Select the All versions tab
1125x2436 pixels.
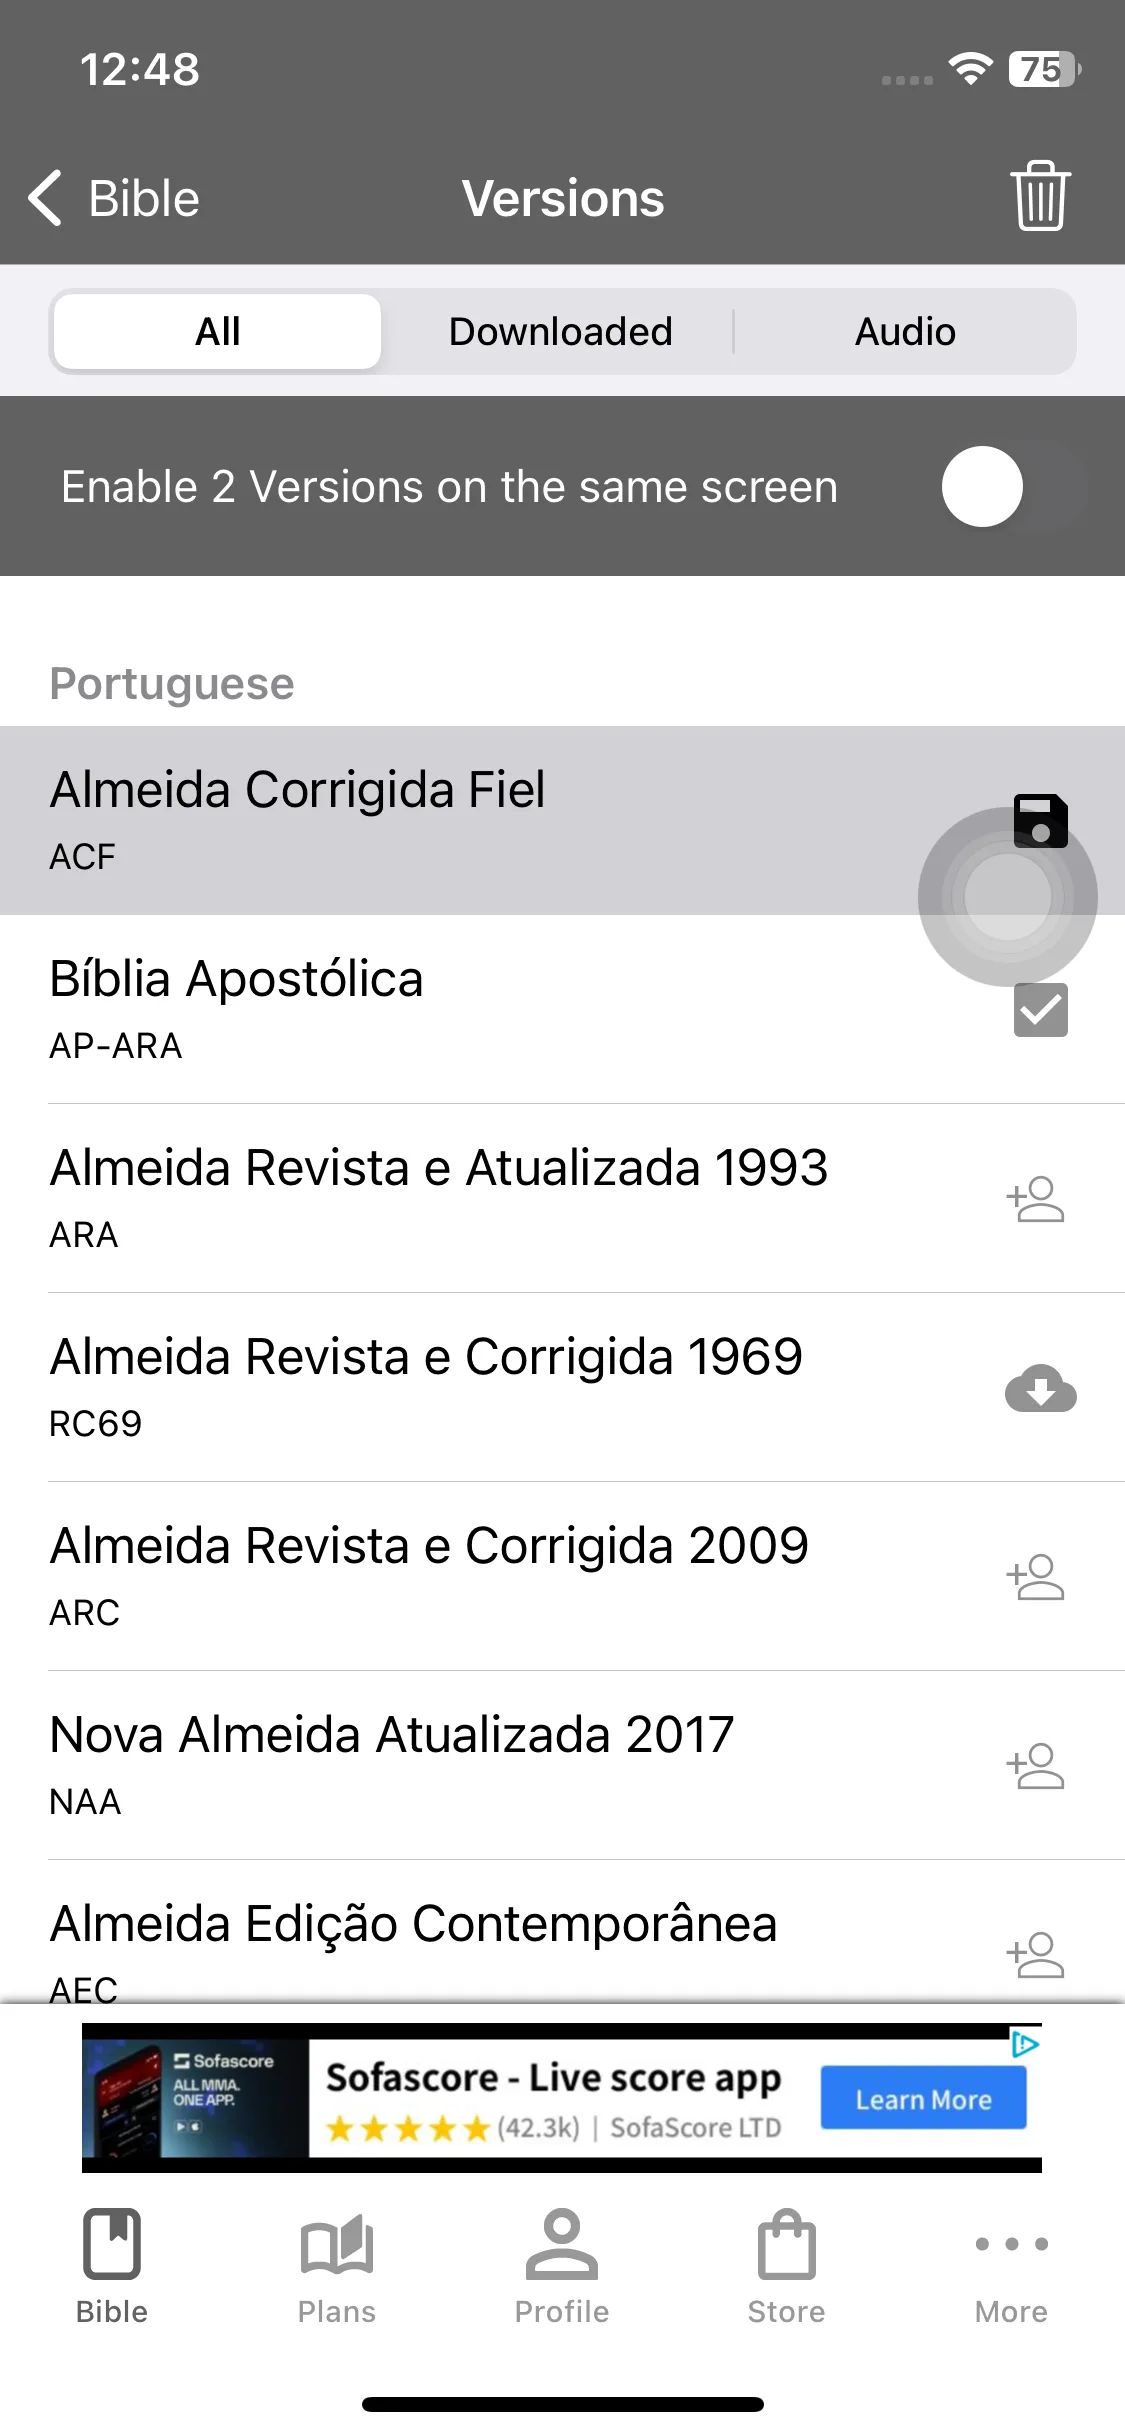pos(217,332)
